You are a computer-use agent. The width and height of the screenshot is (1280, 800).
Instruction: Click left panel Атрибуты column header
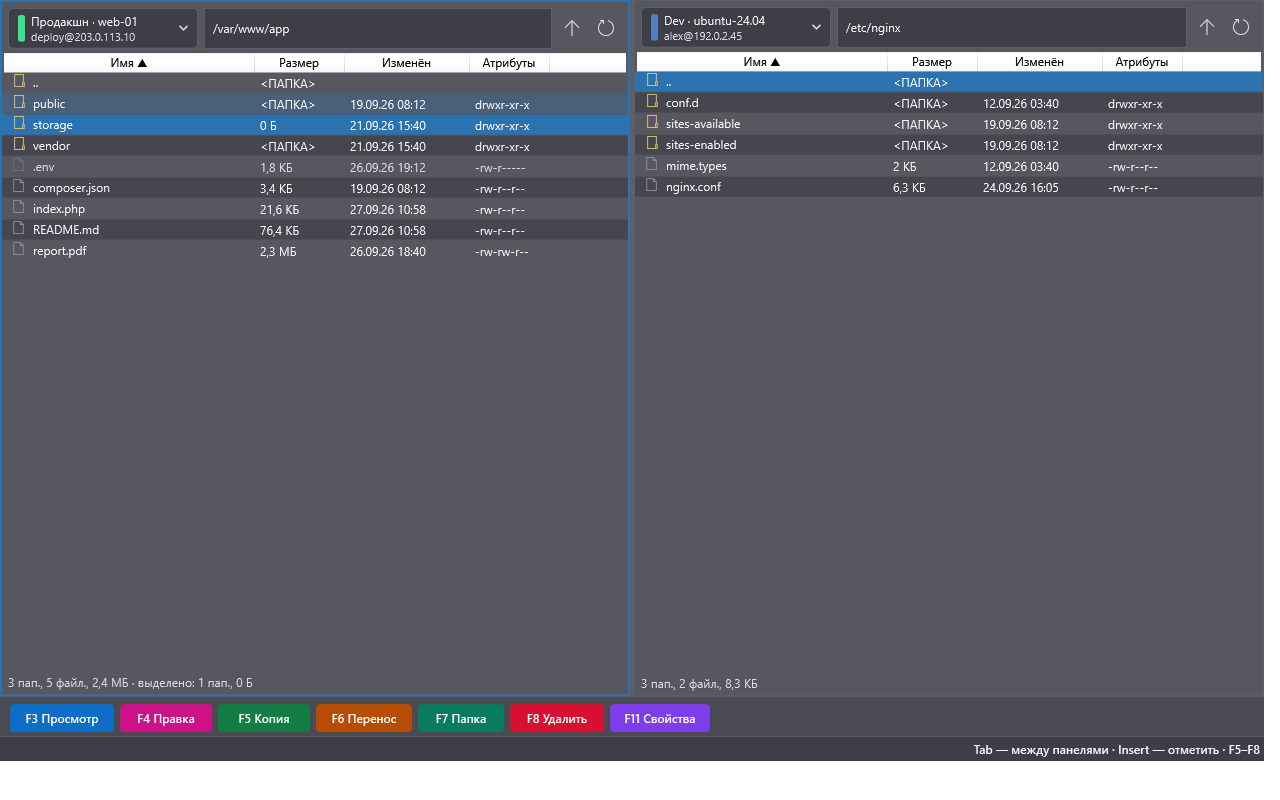509,63
